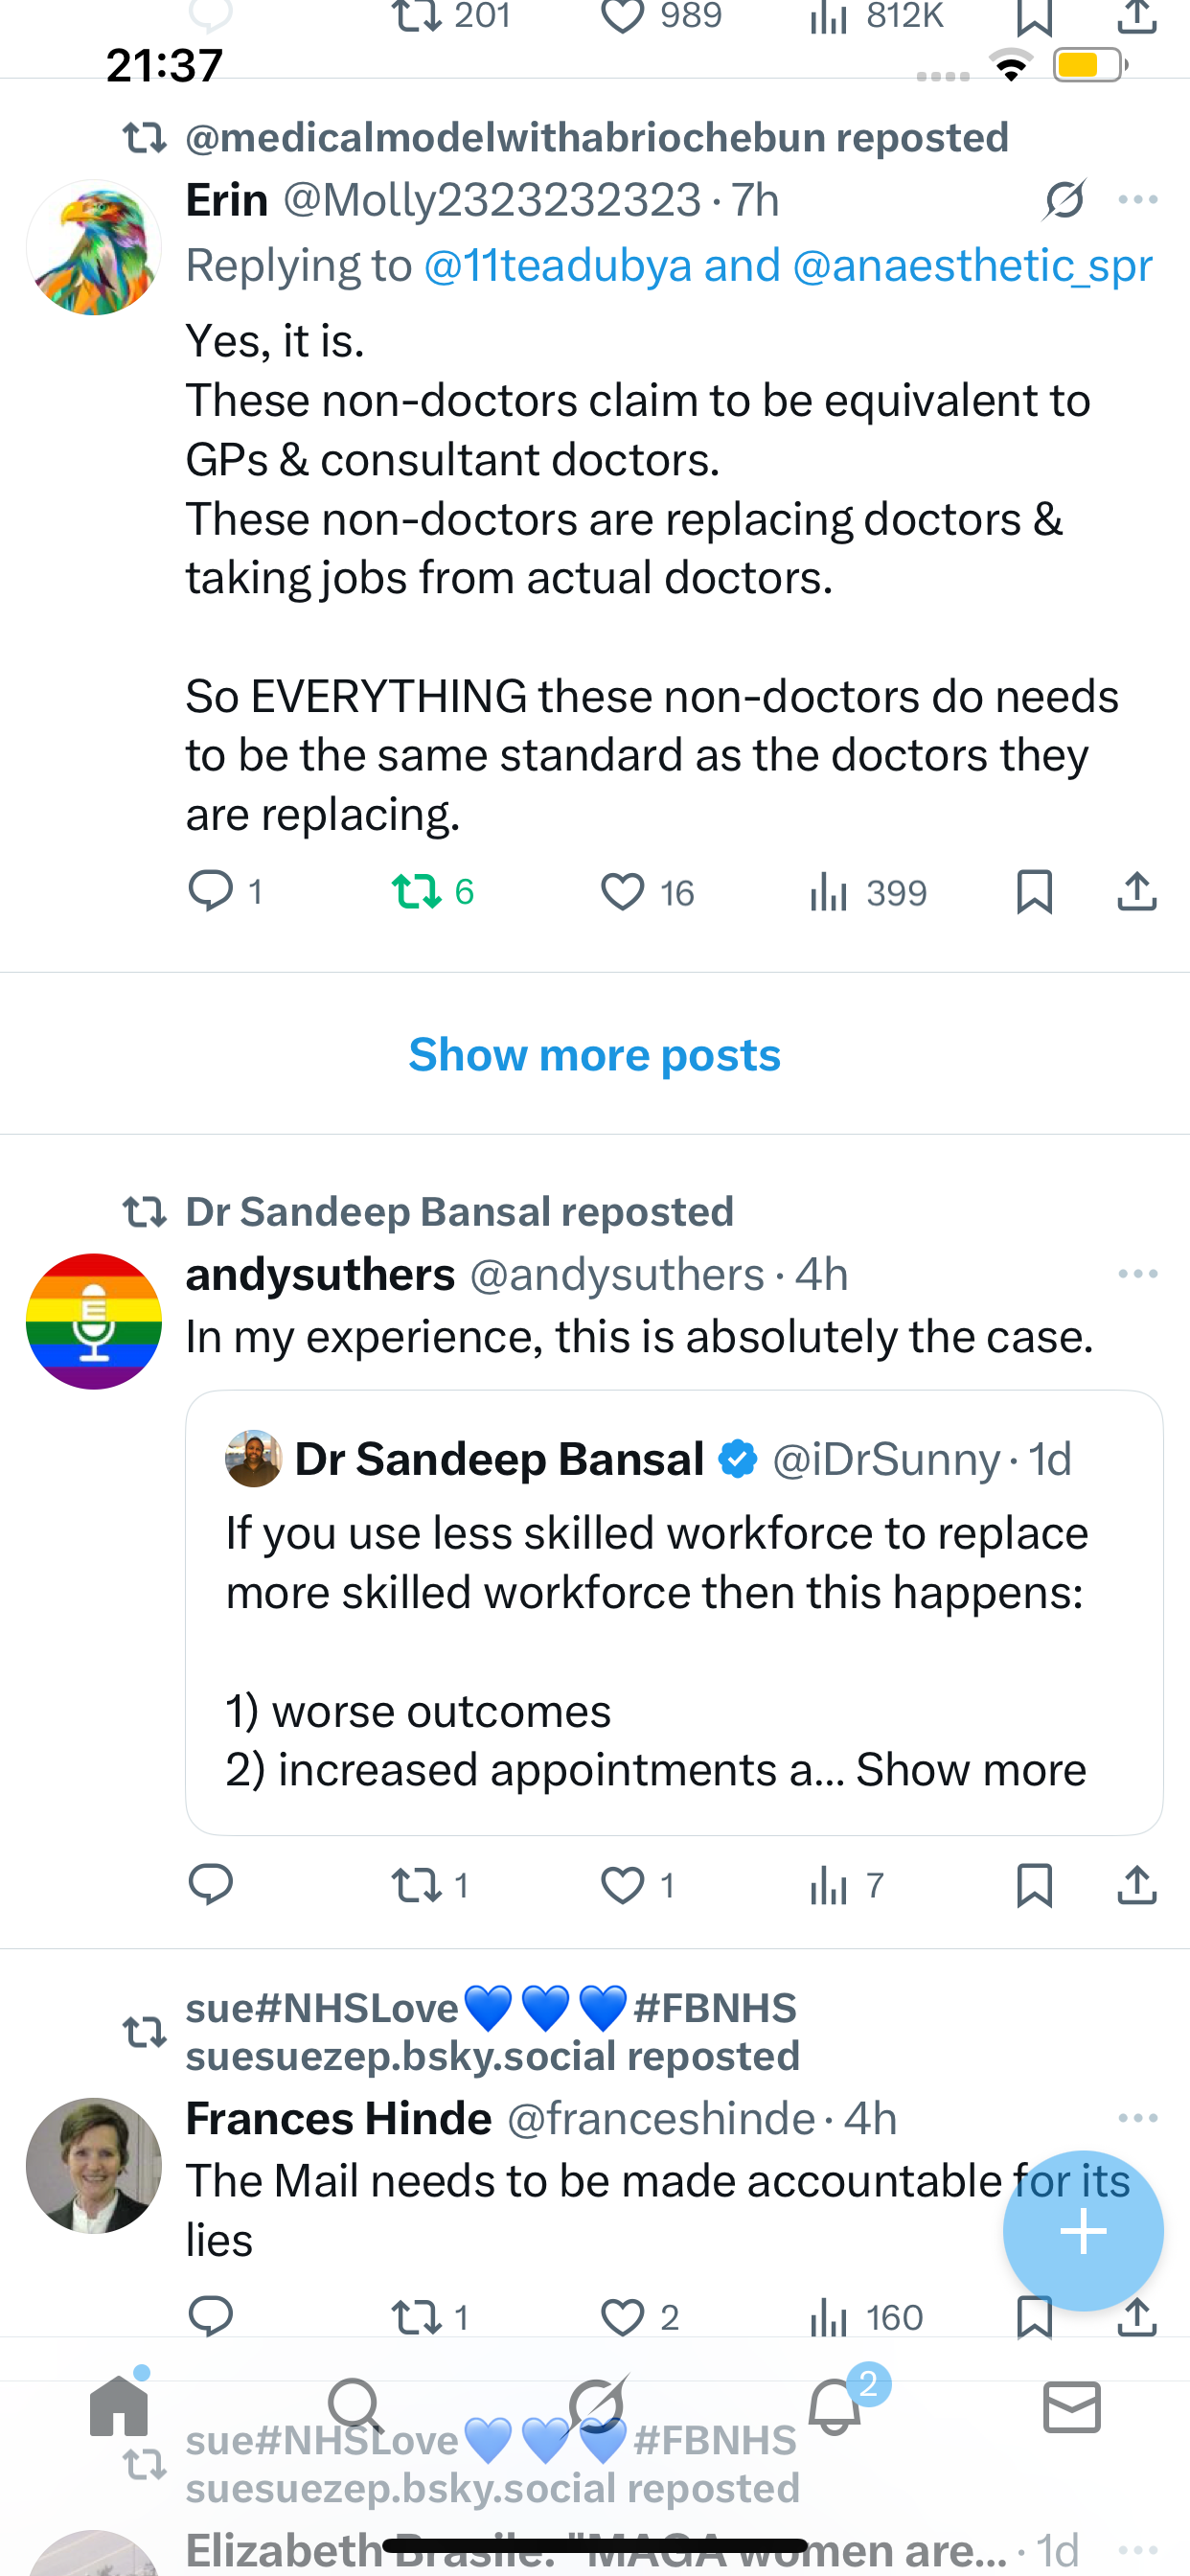Open more options on Frances Hinde post
This screenshot has height=2576, width=1190.
click(x=1138, y=2118)
